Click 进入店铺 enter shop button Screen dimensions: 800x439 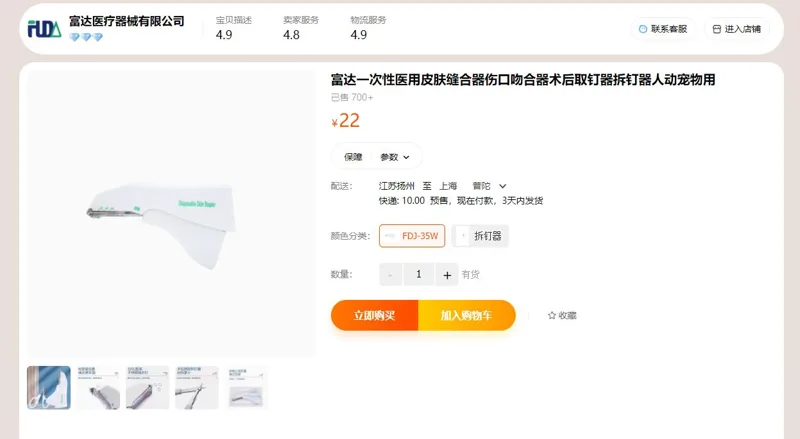pos(737,29)
